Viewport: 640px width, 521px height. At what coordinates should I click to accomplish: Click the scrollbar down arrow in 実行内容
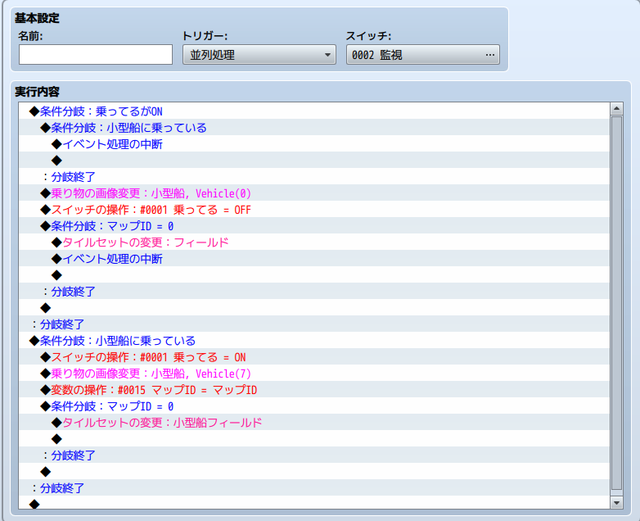coord(616,503)
